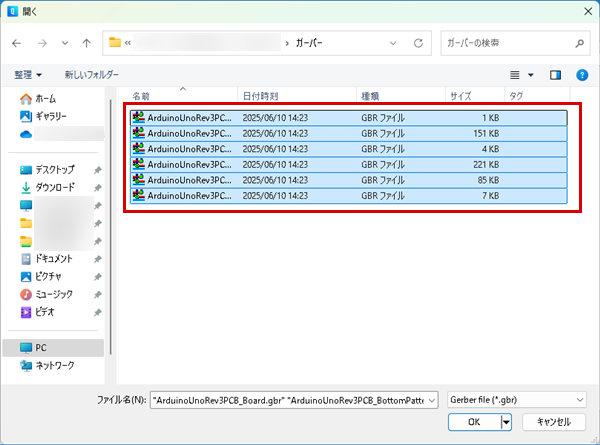Open the OK button split arrow
The width and height of the screenshot is (600, 445).
pyautogui.click(x=506, y=422)
